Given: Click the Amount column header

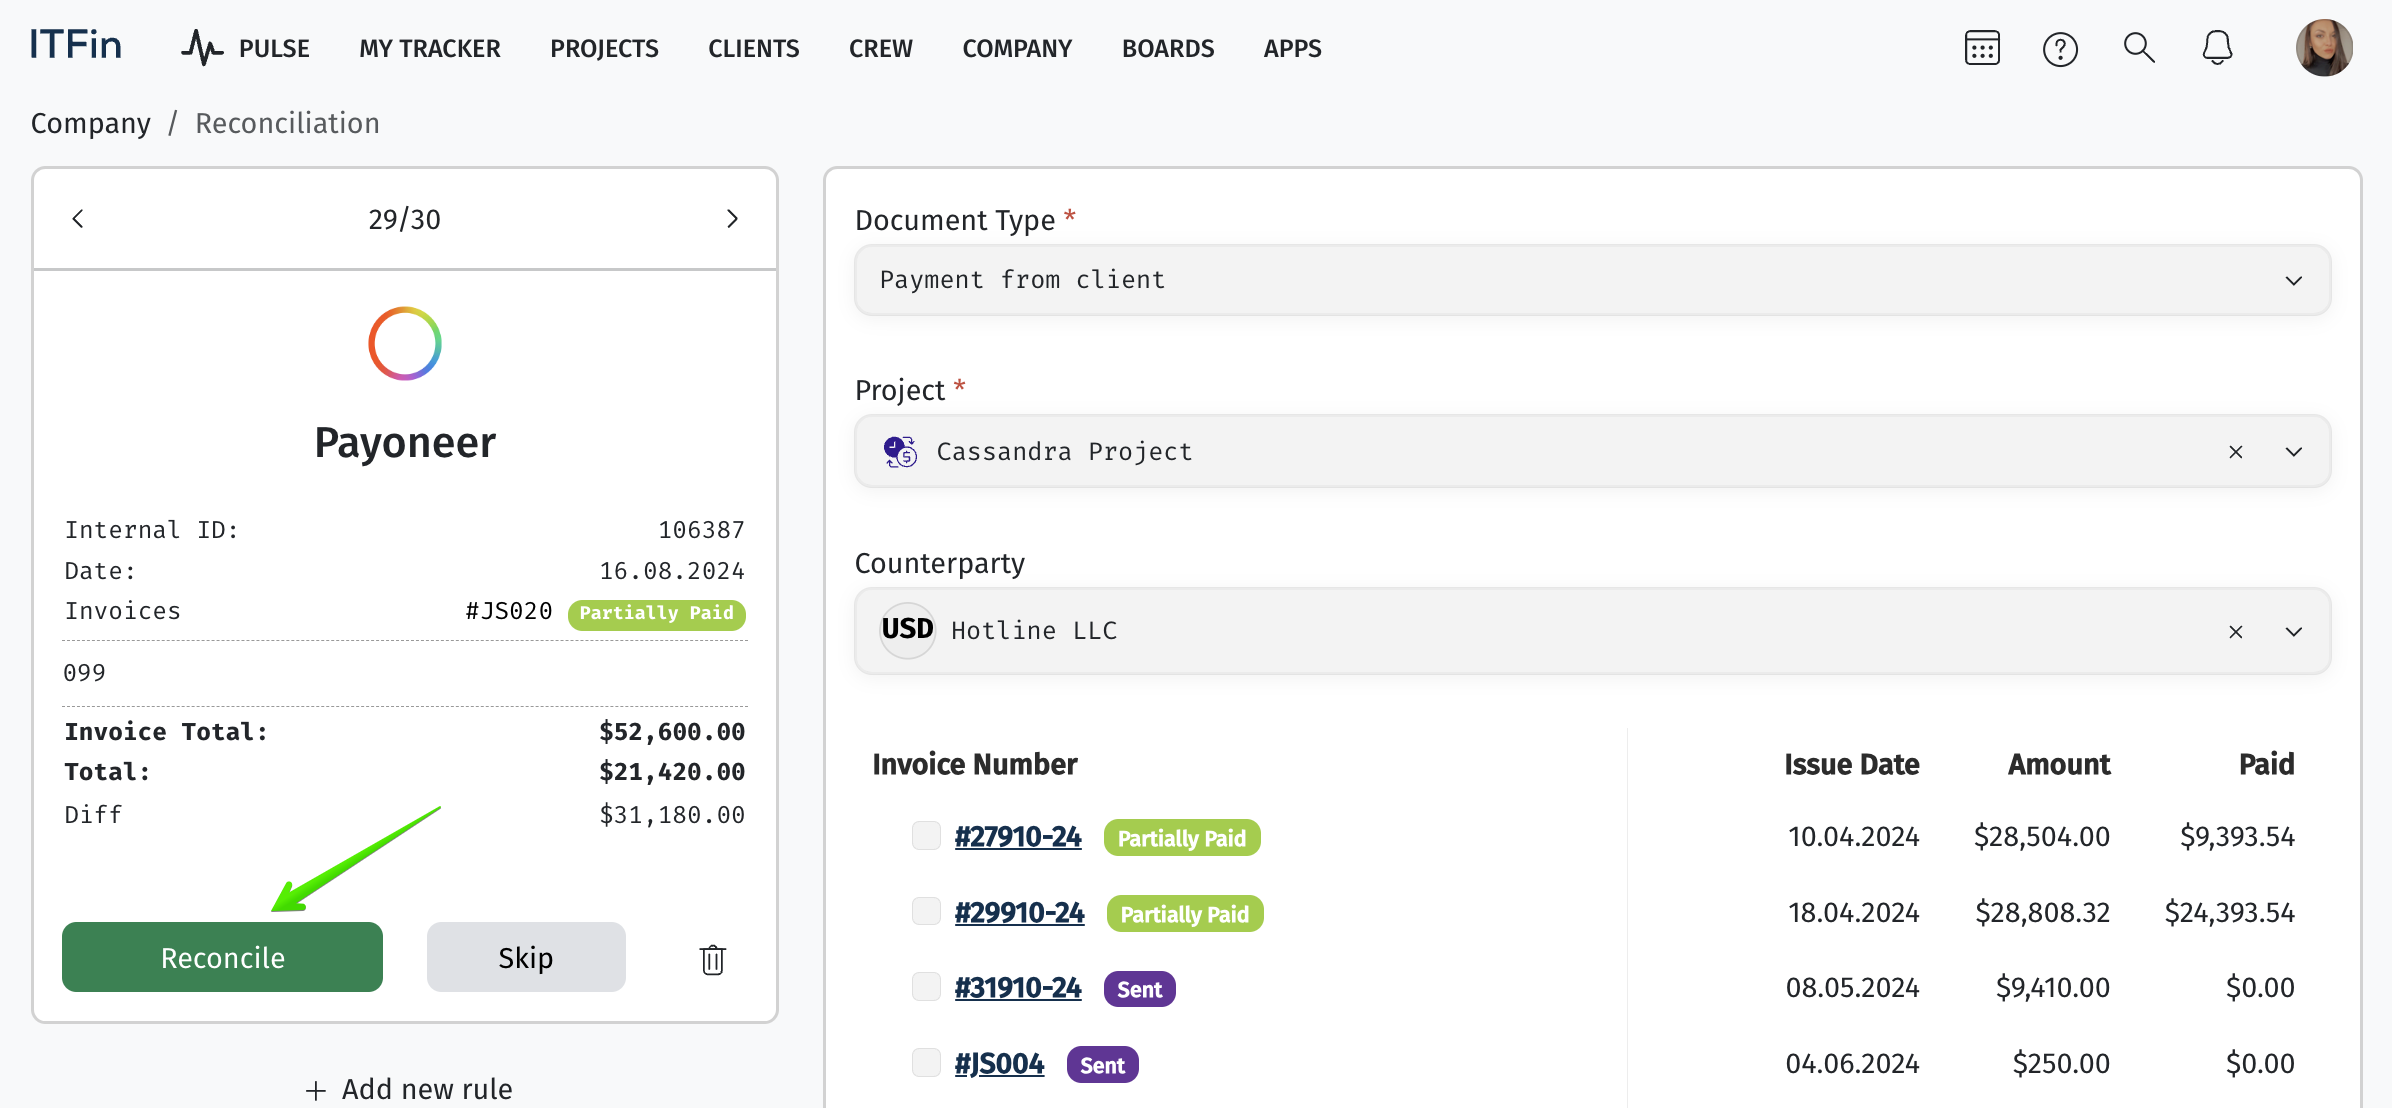Looking at the screenshot, I should click(2059, 765).
